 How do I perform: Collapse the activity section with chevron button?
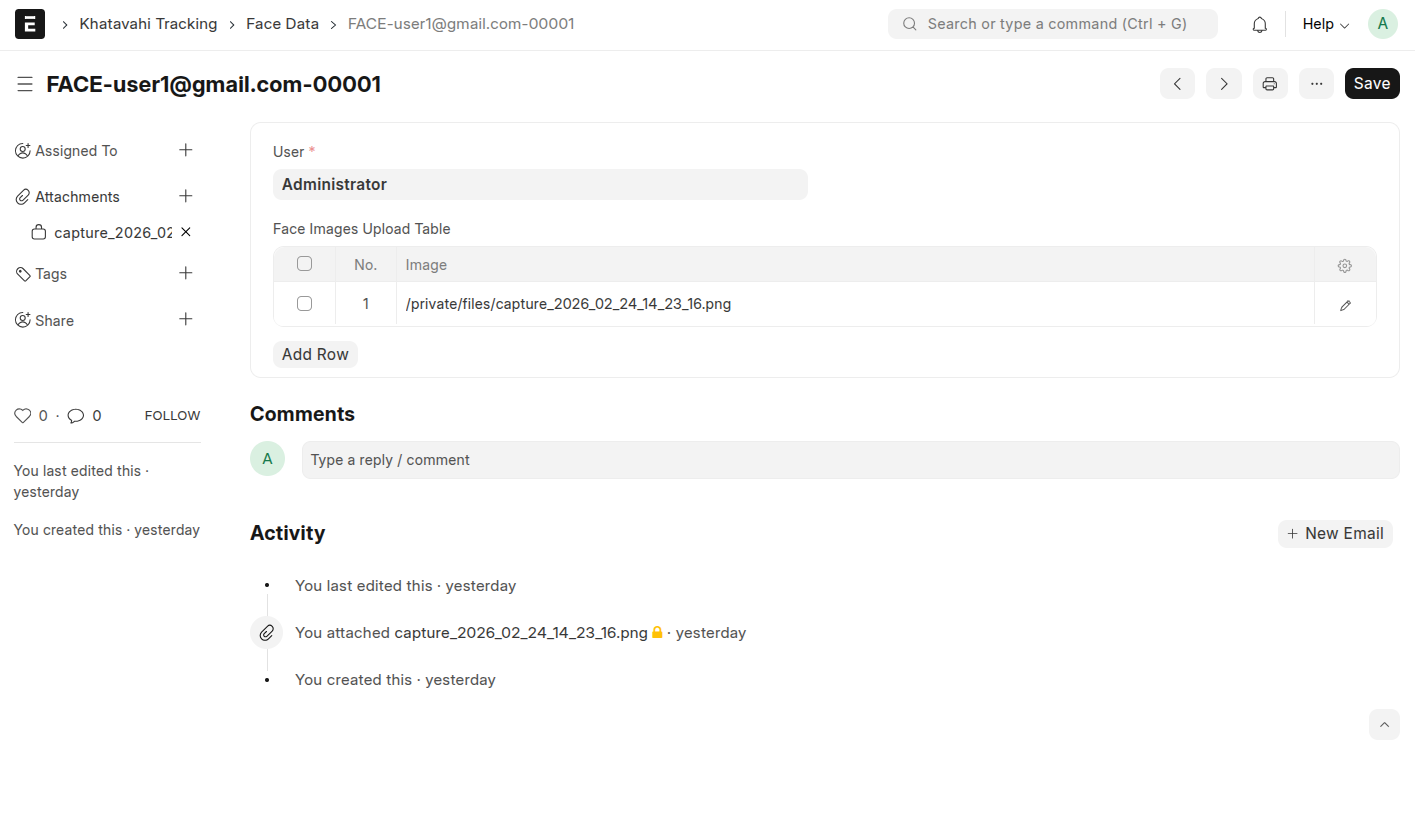pyautogui.click(x=1384, y=724)
